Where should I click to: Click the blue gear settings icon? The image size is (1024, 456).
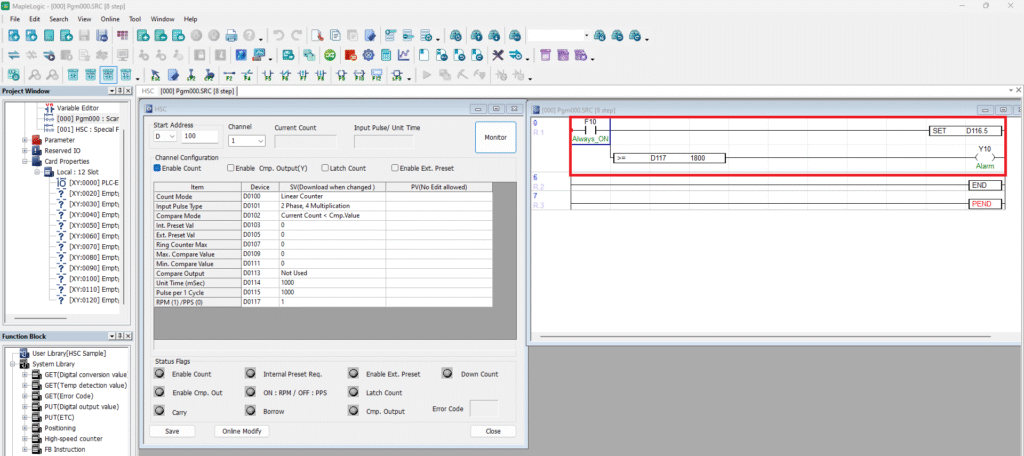point(369,55)
